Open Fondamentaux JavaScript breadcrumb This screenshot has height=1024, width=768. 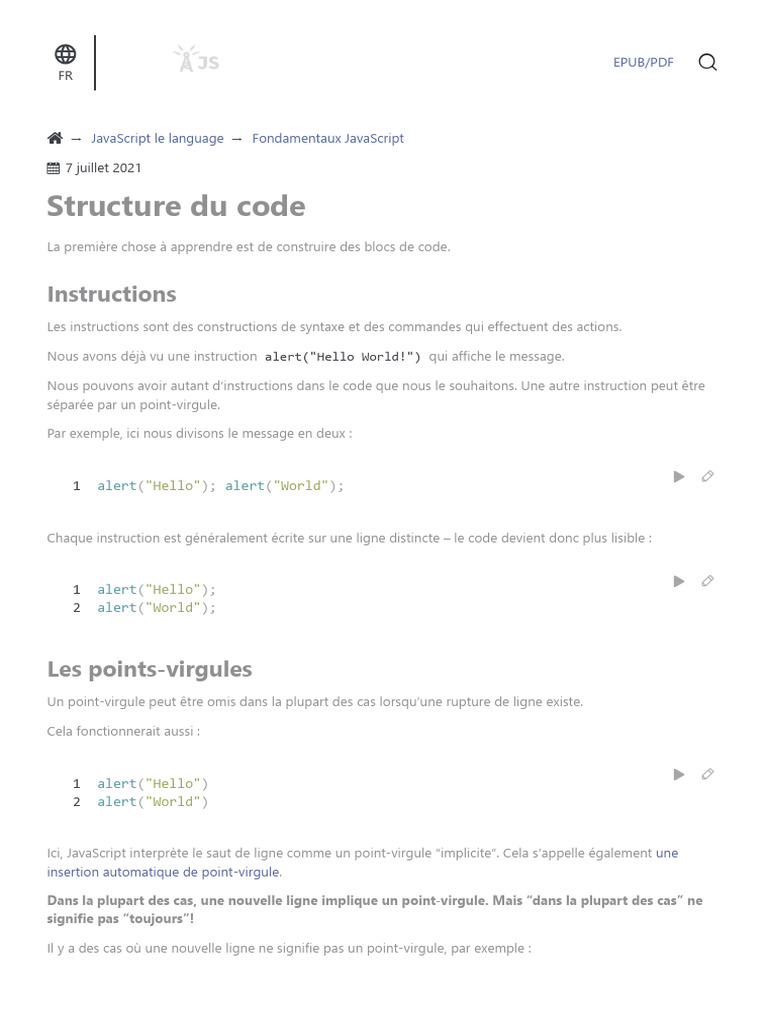pos(328,139)
